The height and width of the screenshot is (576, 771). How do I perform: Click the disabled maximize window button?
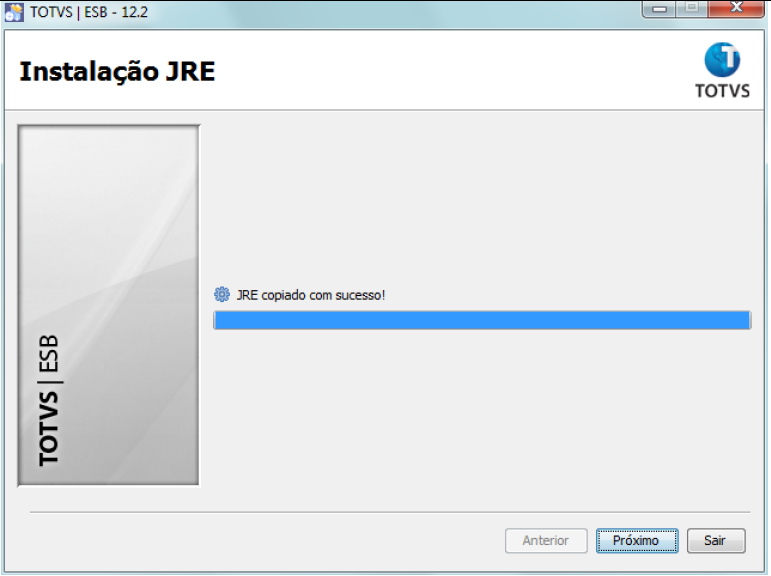pos(692,8)
